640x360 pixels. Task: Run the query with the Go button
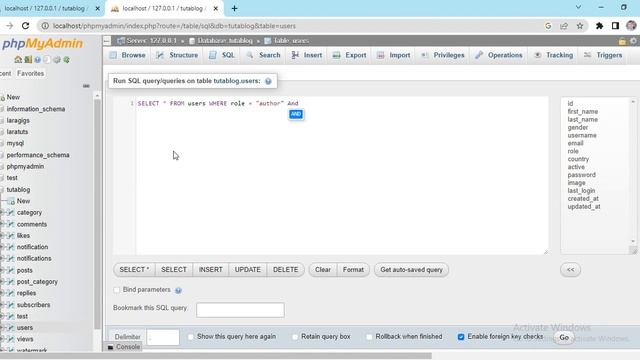(x=564, y=338)
